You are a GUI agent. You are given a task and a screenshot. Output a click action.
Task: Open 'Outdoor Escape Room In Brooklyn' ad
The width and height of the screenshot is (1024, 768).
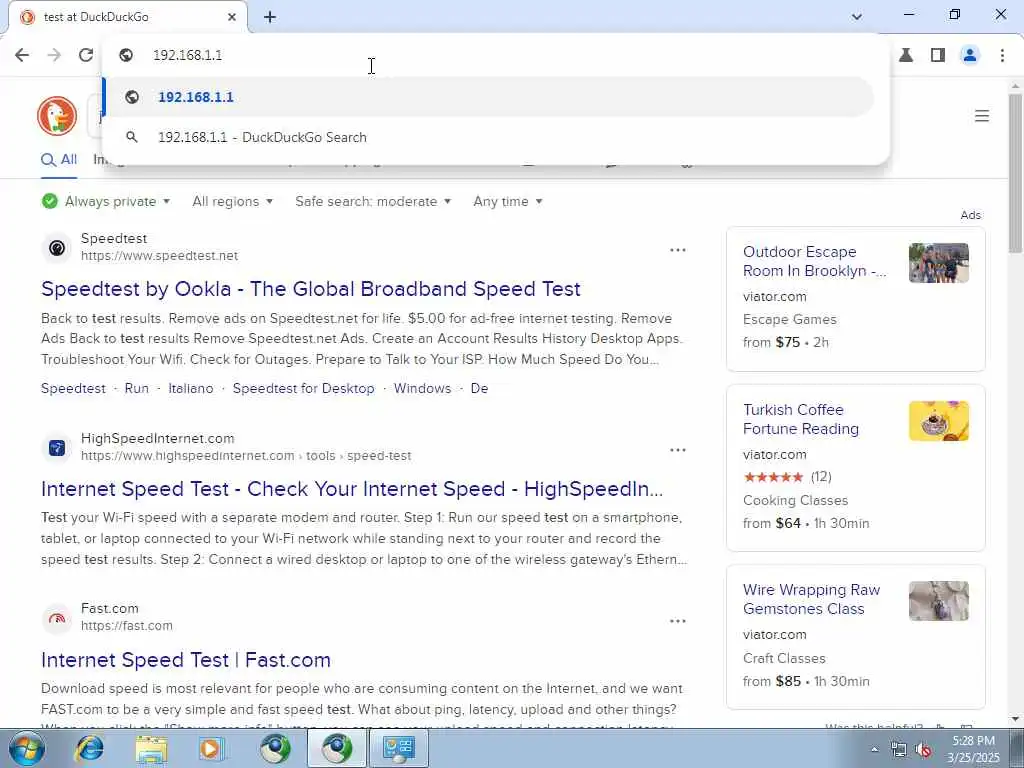(x=814, y=261)
